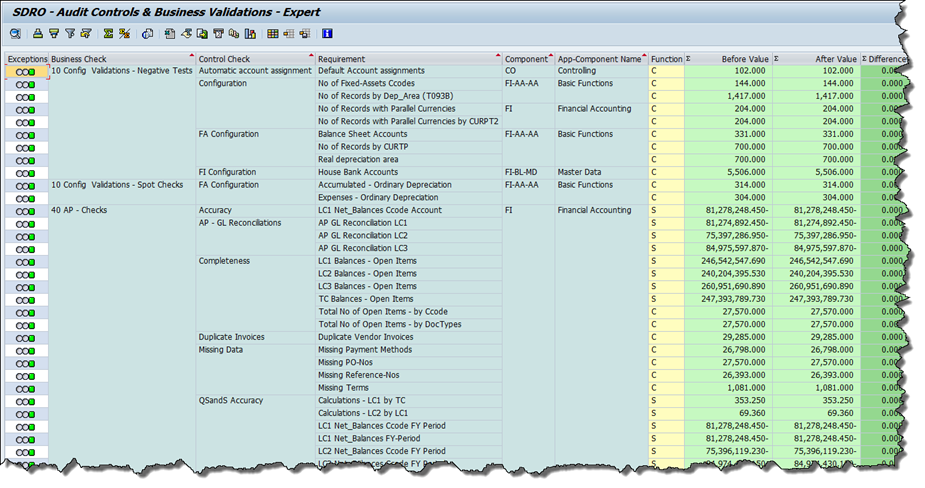Click '10 Config Validations - Spot Checks' cell

click(117, 185)
